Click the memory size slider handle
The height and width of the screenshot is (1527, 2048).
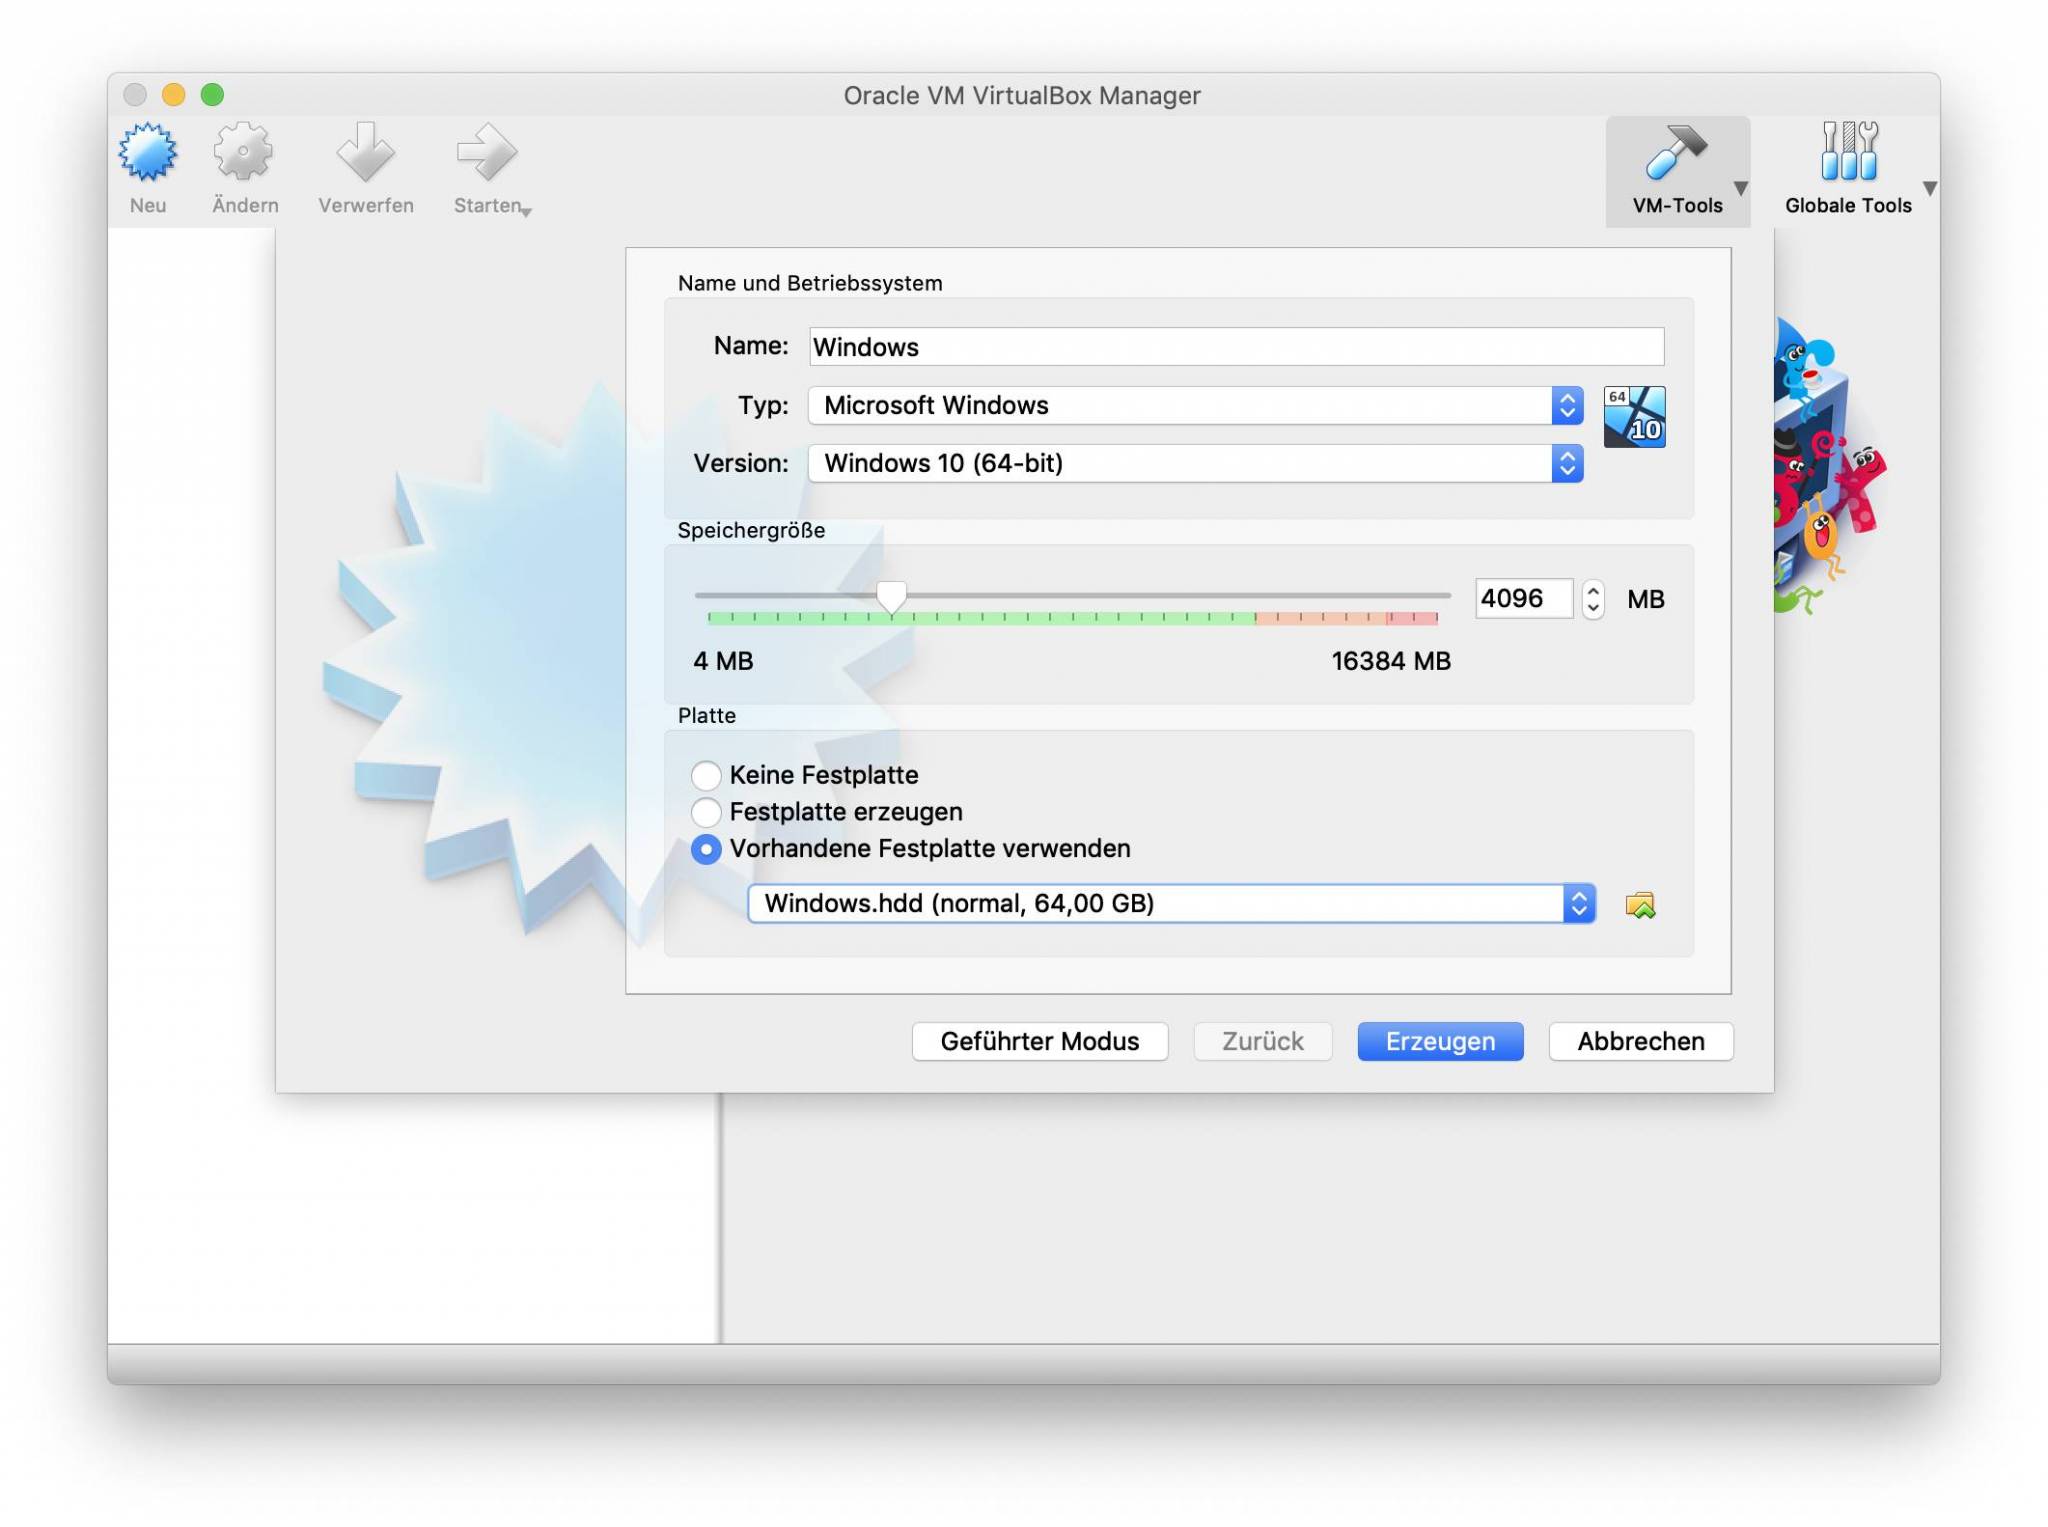(891, 596)
